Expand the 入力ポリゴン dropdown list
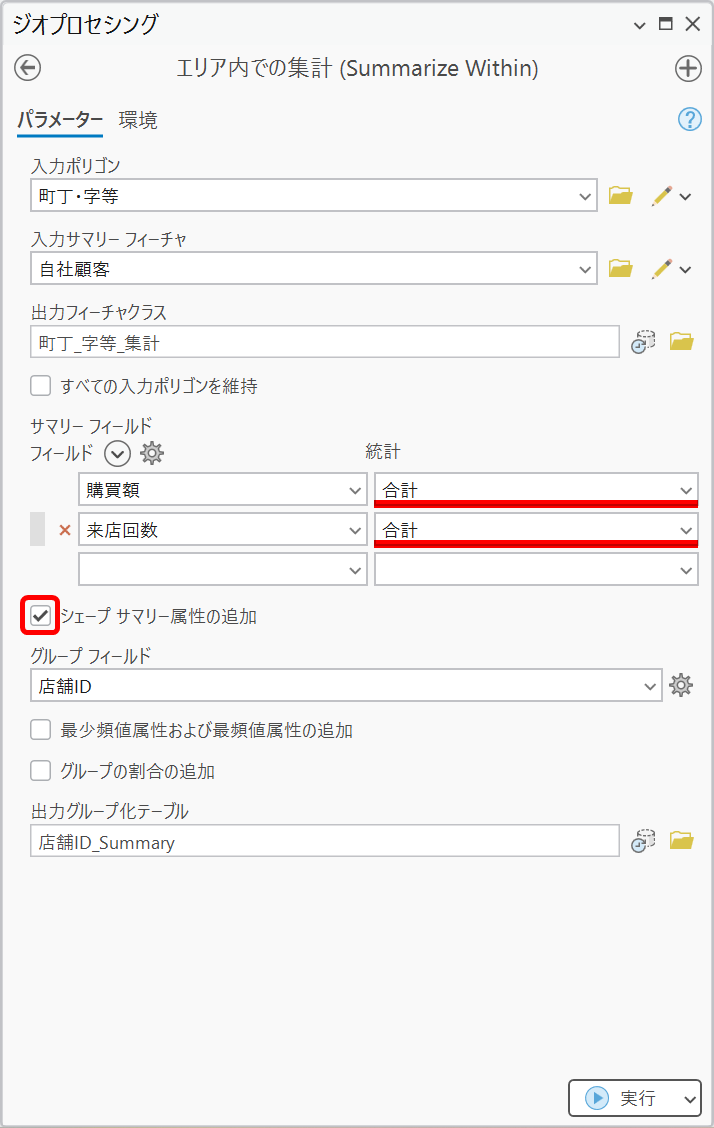Viewport: 714px width, 1128px height. (x=586, y=196)
